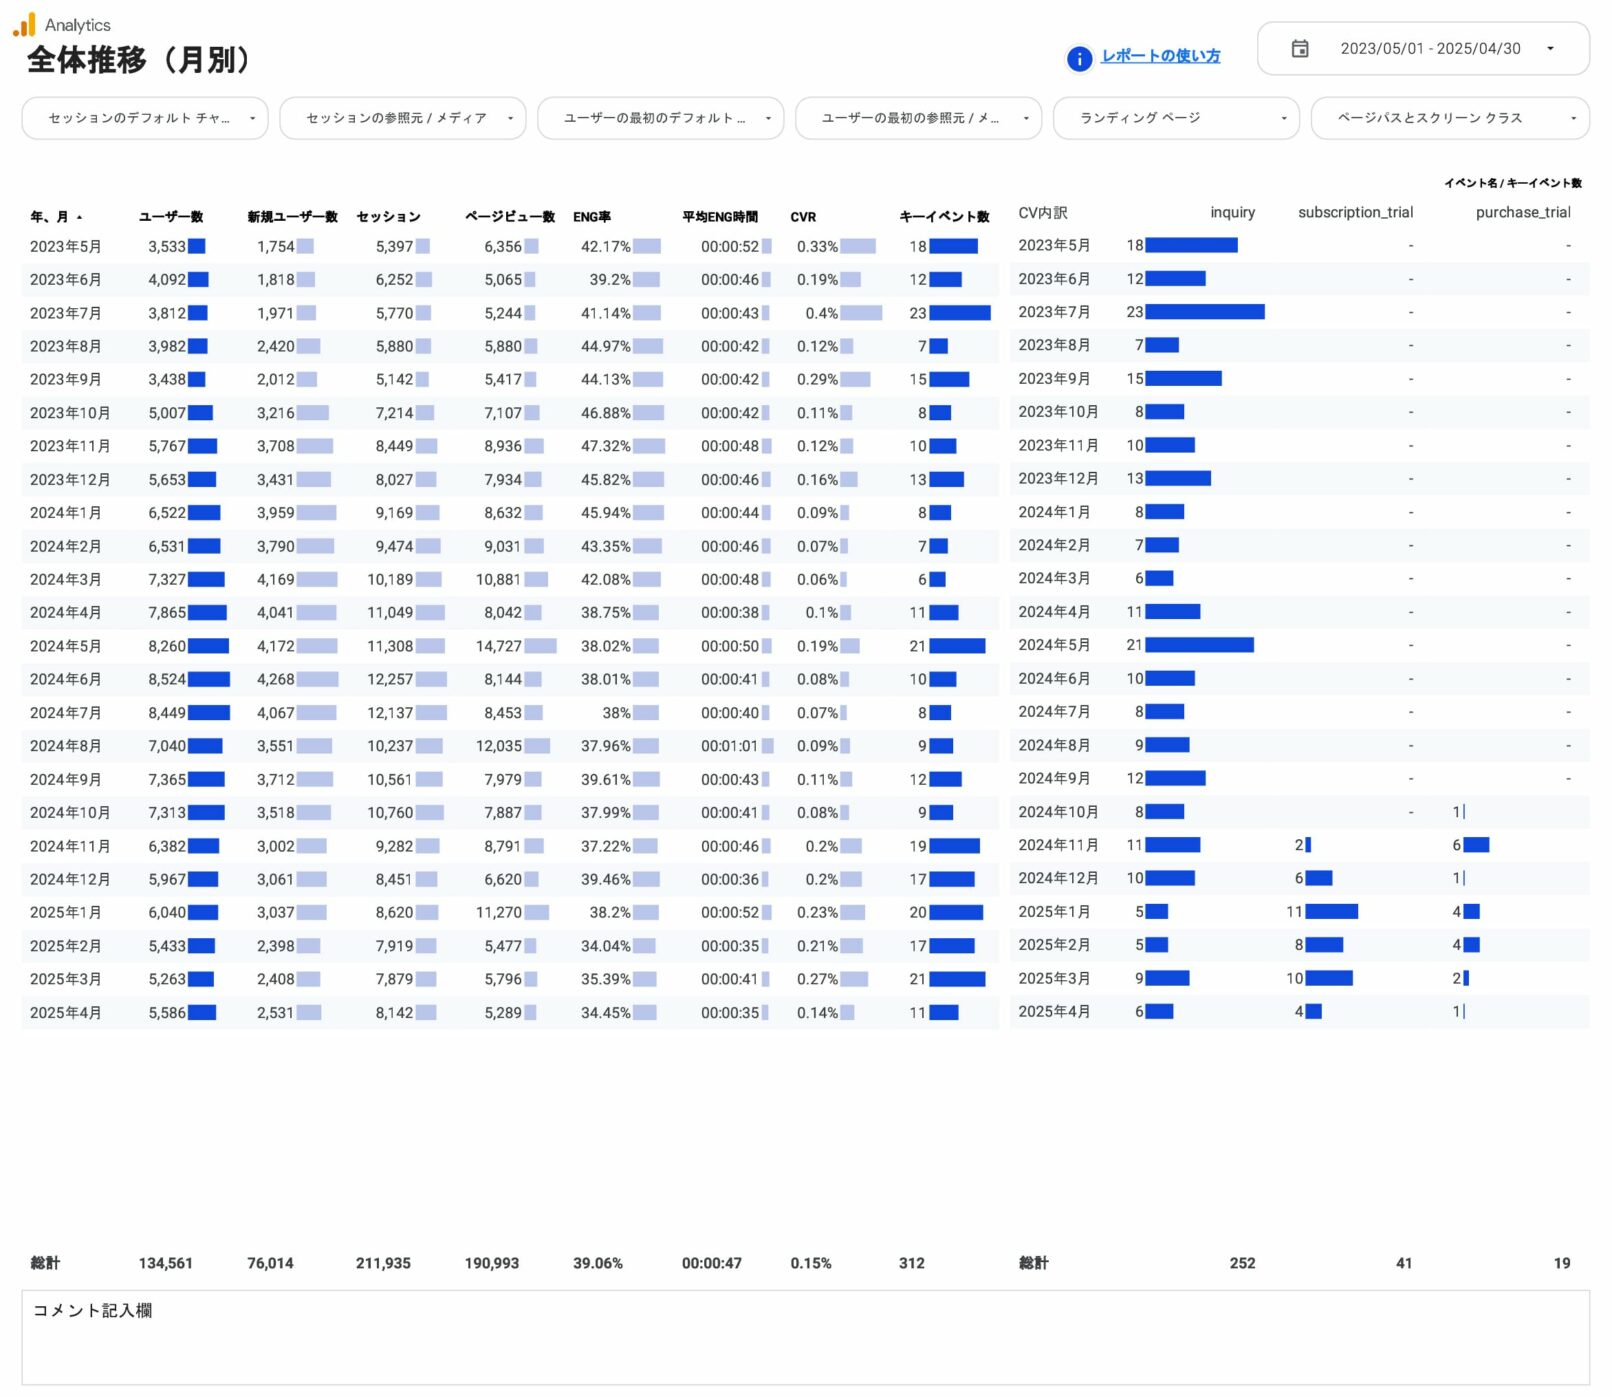Expand the セッションの参照元 / メディア filter
Image resolution: width=1612 pixels, height=1397 pixels.
click(x=402, y=118)
